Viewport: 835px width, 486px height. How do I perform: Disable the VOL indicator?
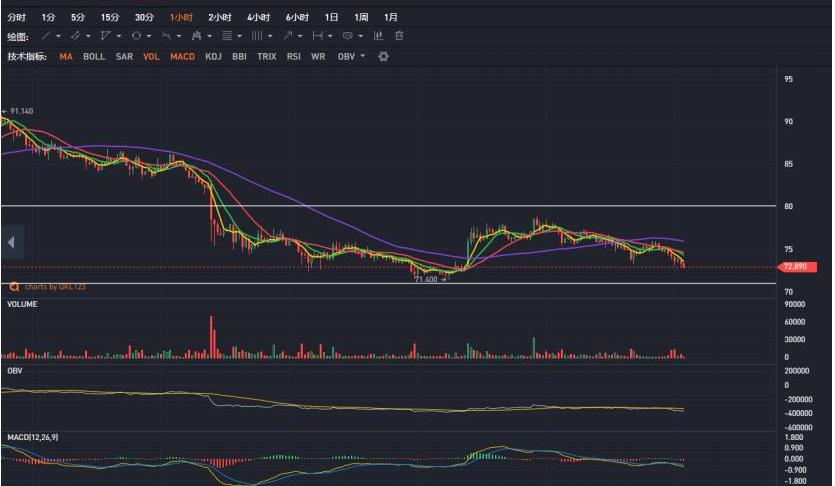(x=151, y=57)
